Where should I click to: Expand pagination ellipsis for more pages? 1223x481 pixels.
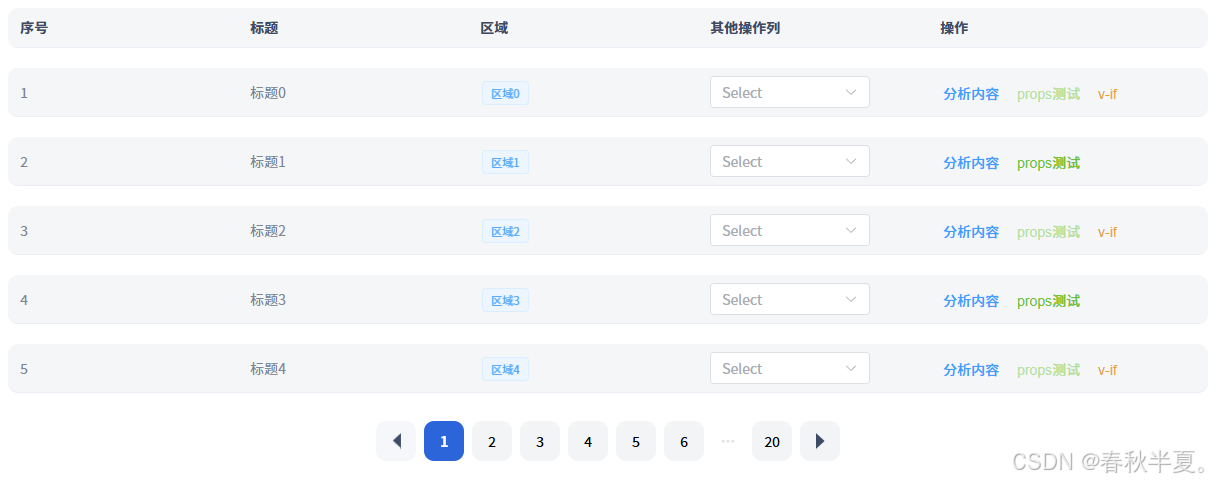click(x=728, y=441)
